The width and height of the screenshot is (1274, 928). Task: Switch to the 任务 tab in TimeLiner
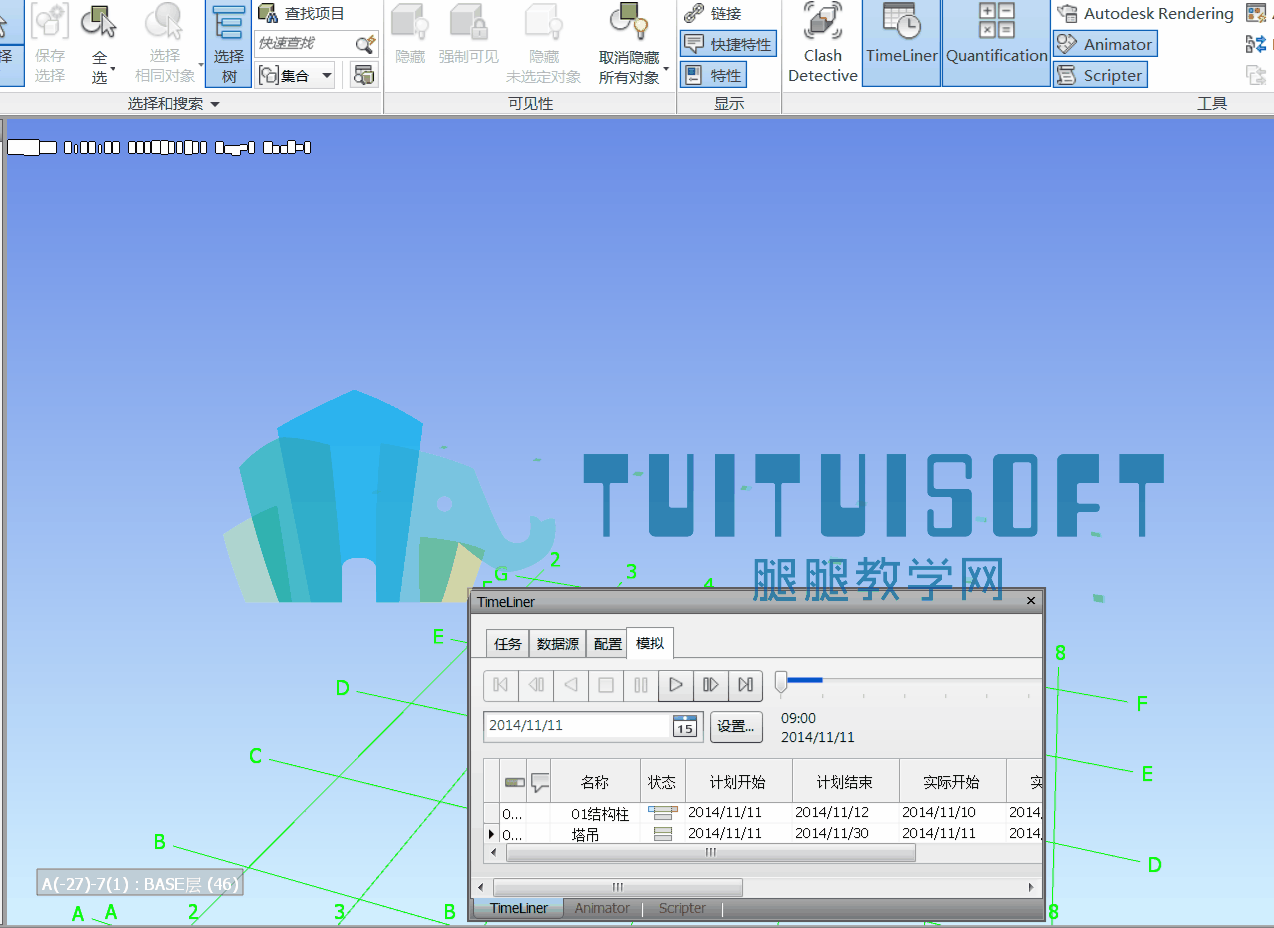508,644
